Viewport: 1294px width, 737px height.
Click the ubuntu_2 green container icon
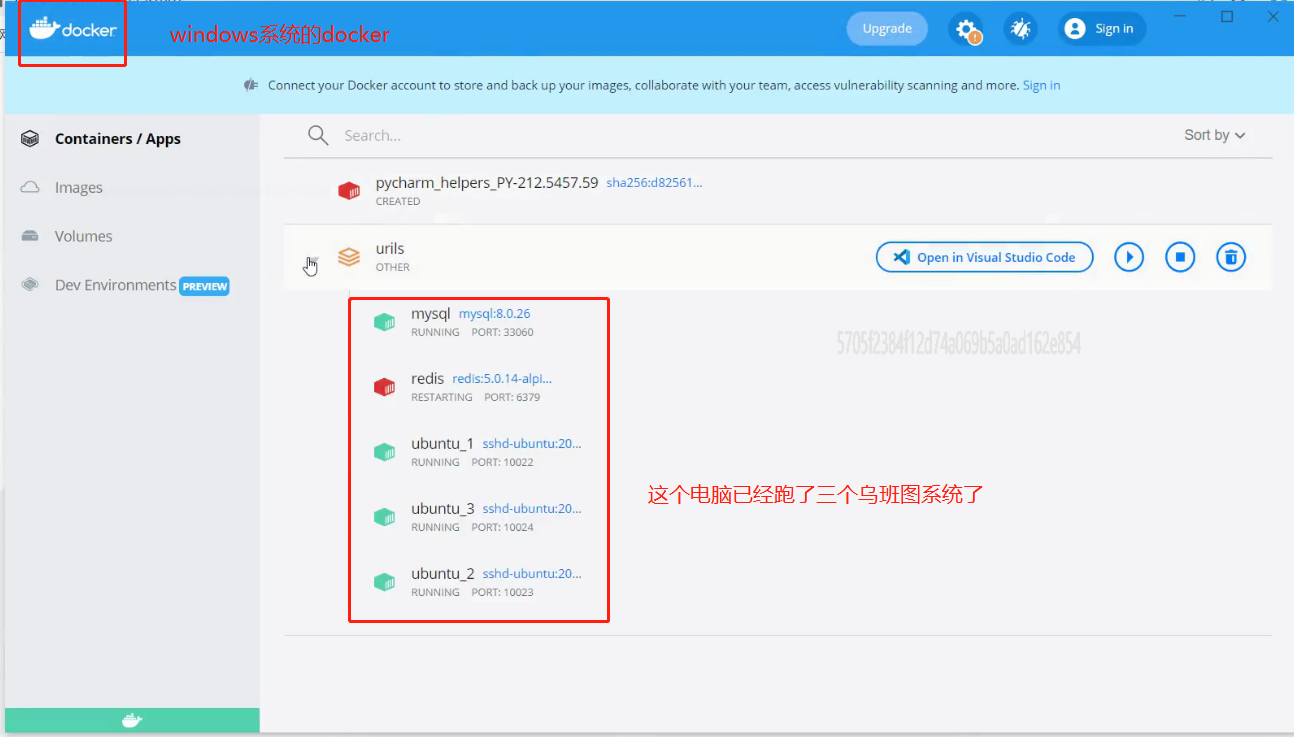[384, 582]
